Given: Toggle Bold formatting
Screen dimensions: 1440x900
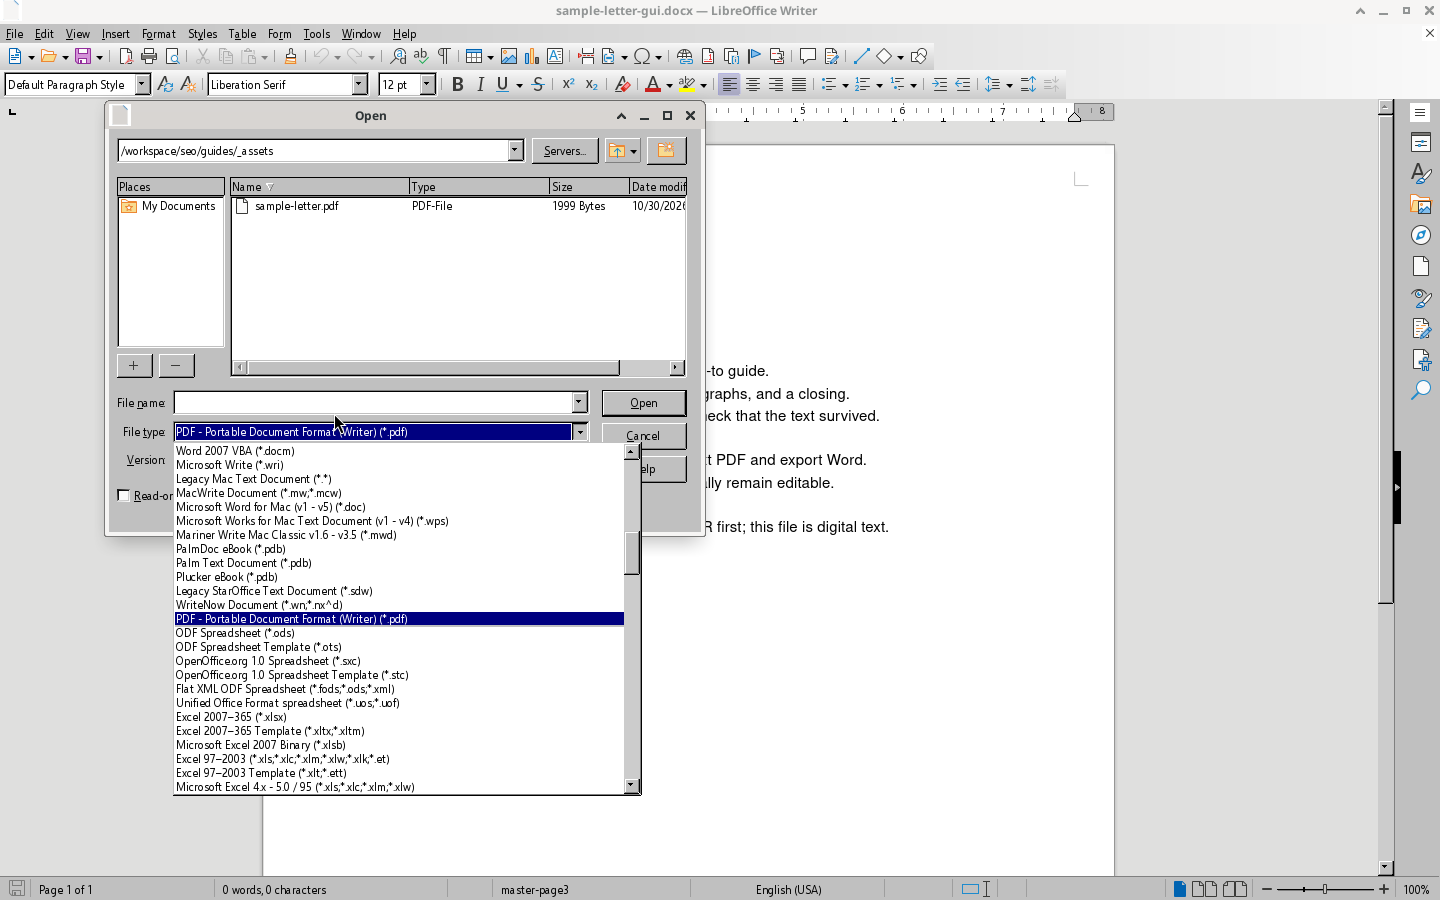Looking at the screenshot, I should [x=457, y=85].
